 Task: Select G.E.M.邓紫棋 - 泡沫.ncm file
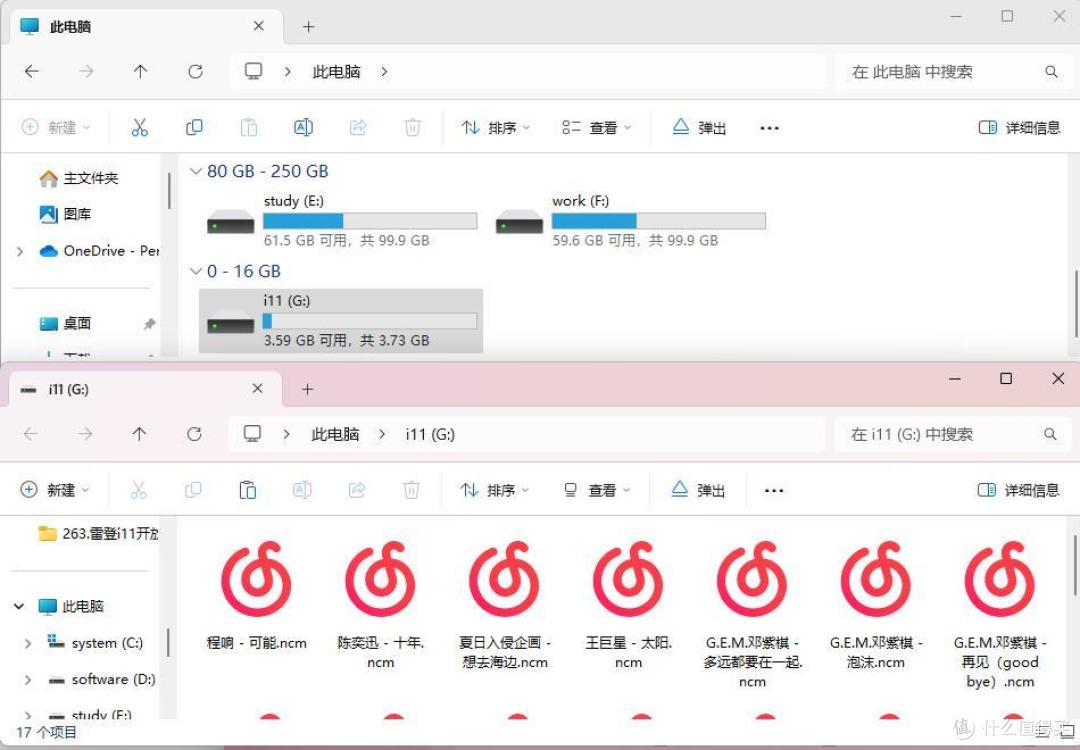(x=875, y=606)
